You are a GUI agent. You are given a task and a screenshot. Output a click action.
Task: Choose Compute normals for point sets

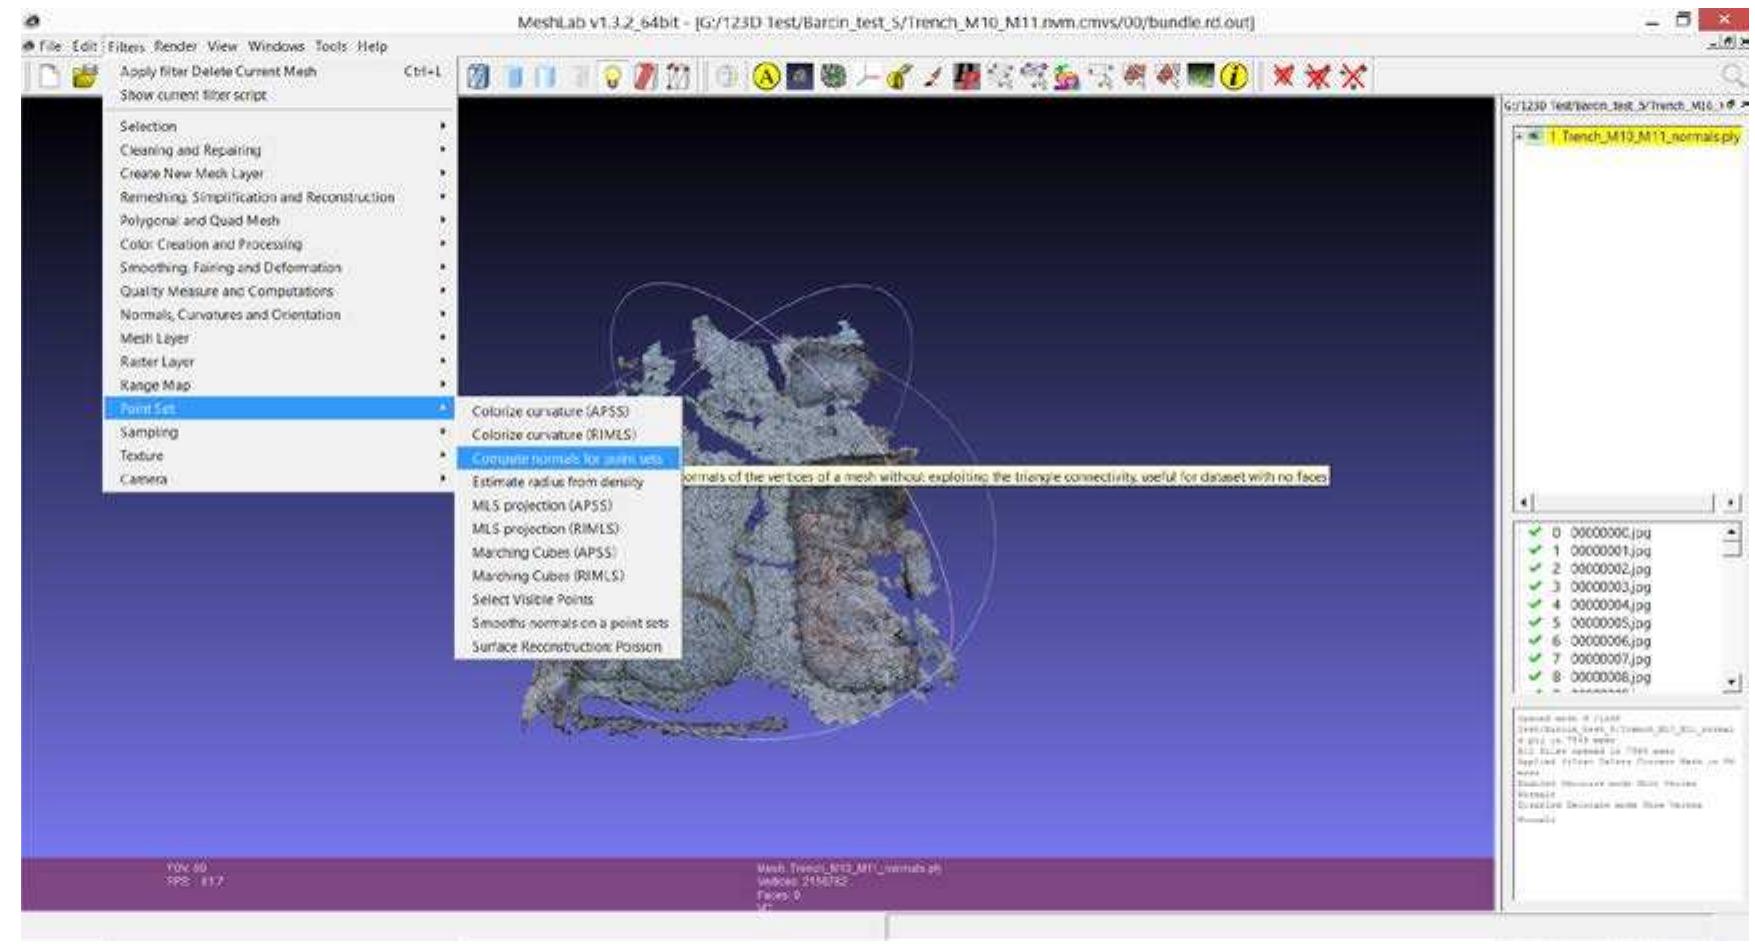coord(567,458)
